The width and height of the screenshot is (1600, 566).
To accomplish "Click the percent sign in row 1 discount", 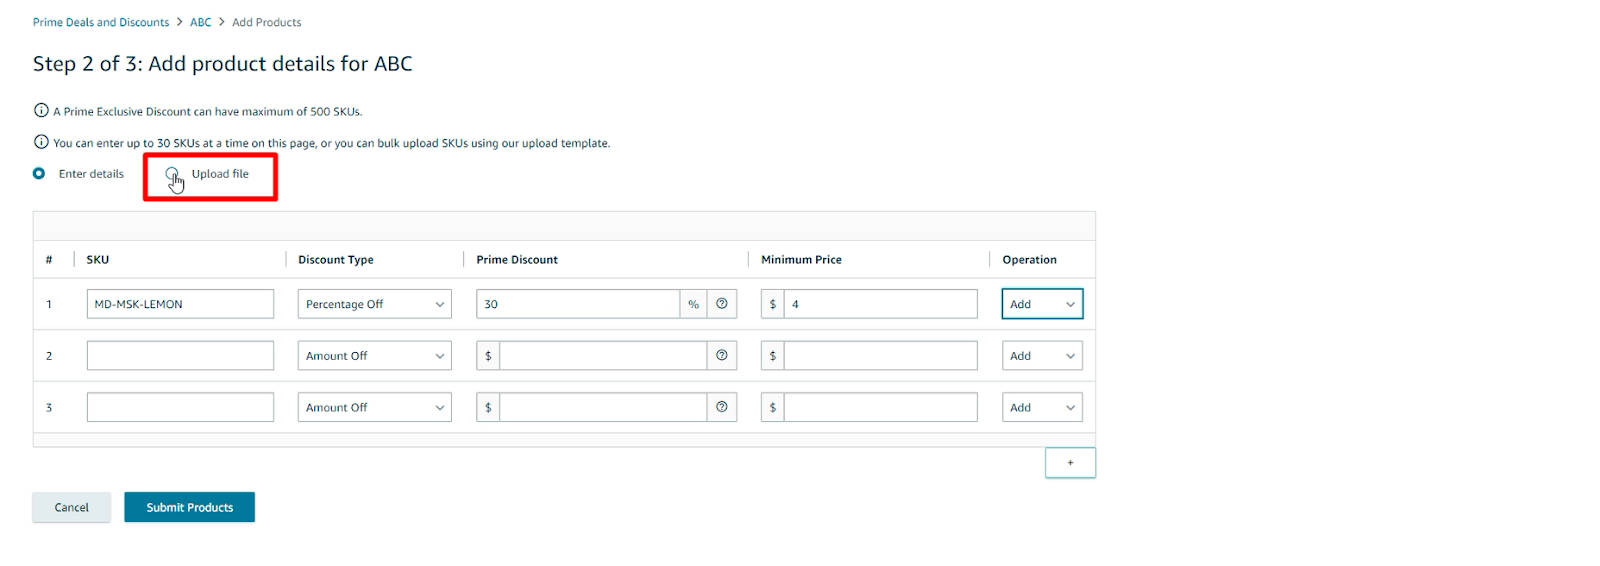I will pyautogui.click(x=693, y=304).
